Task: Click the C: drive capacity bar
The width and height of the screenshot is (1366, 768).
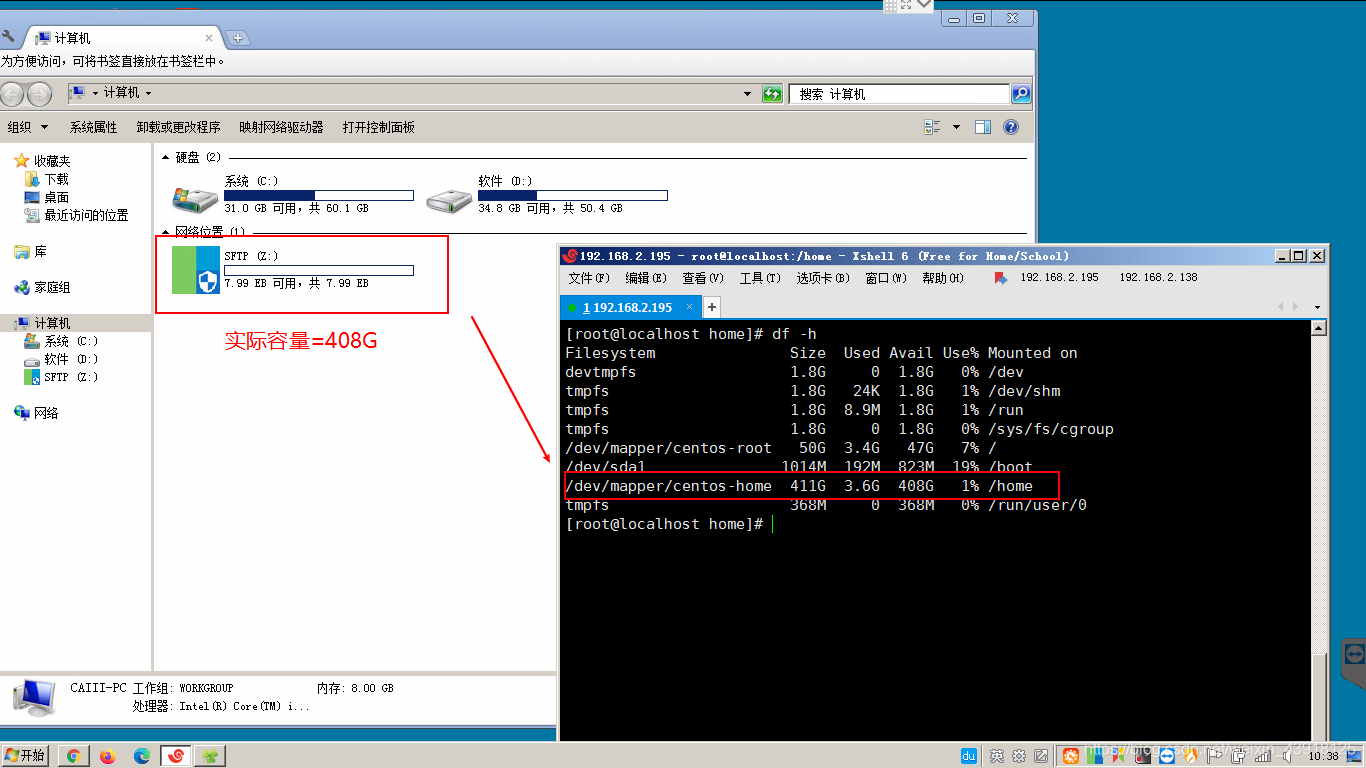Action: [319, 195]
